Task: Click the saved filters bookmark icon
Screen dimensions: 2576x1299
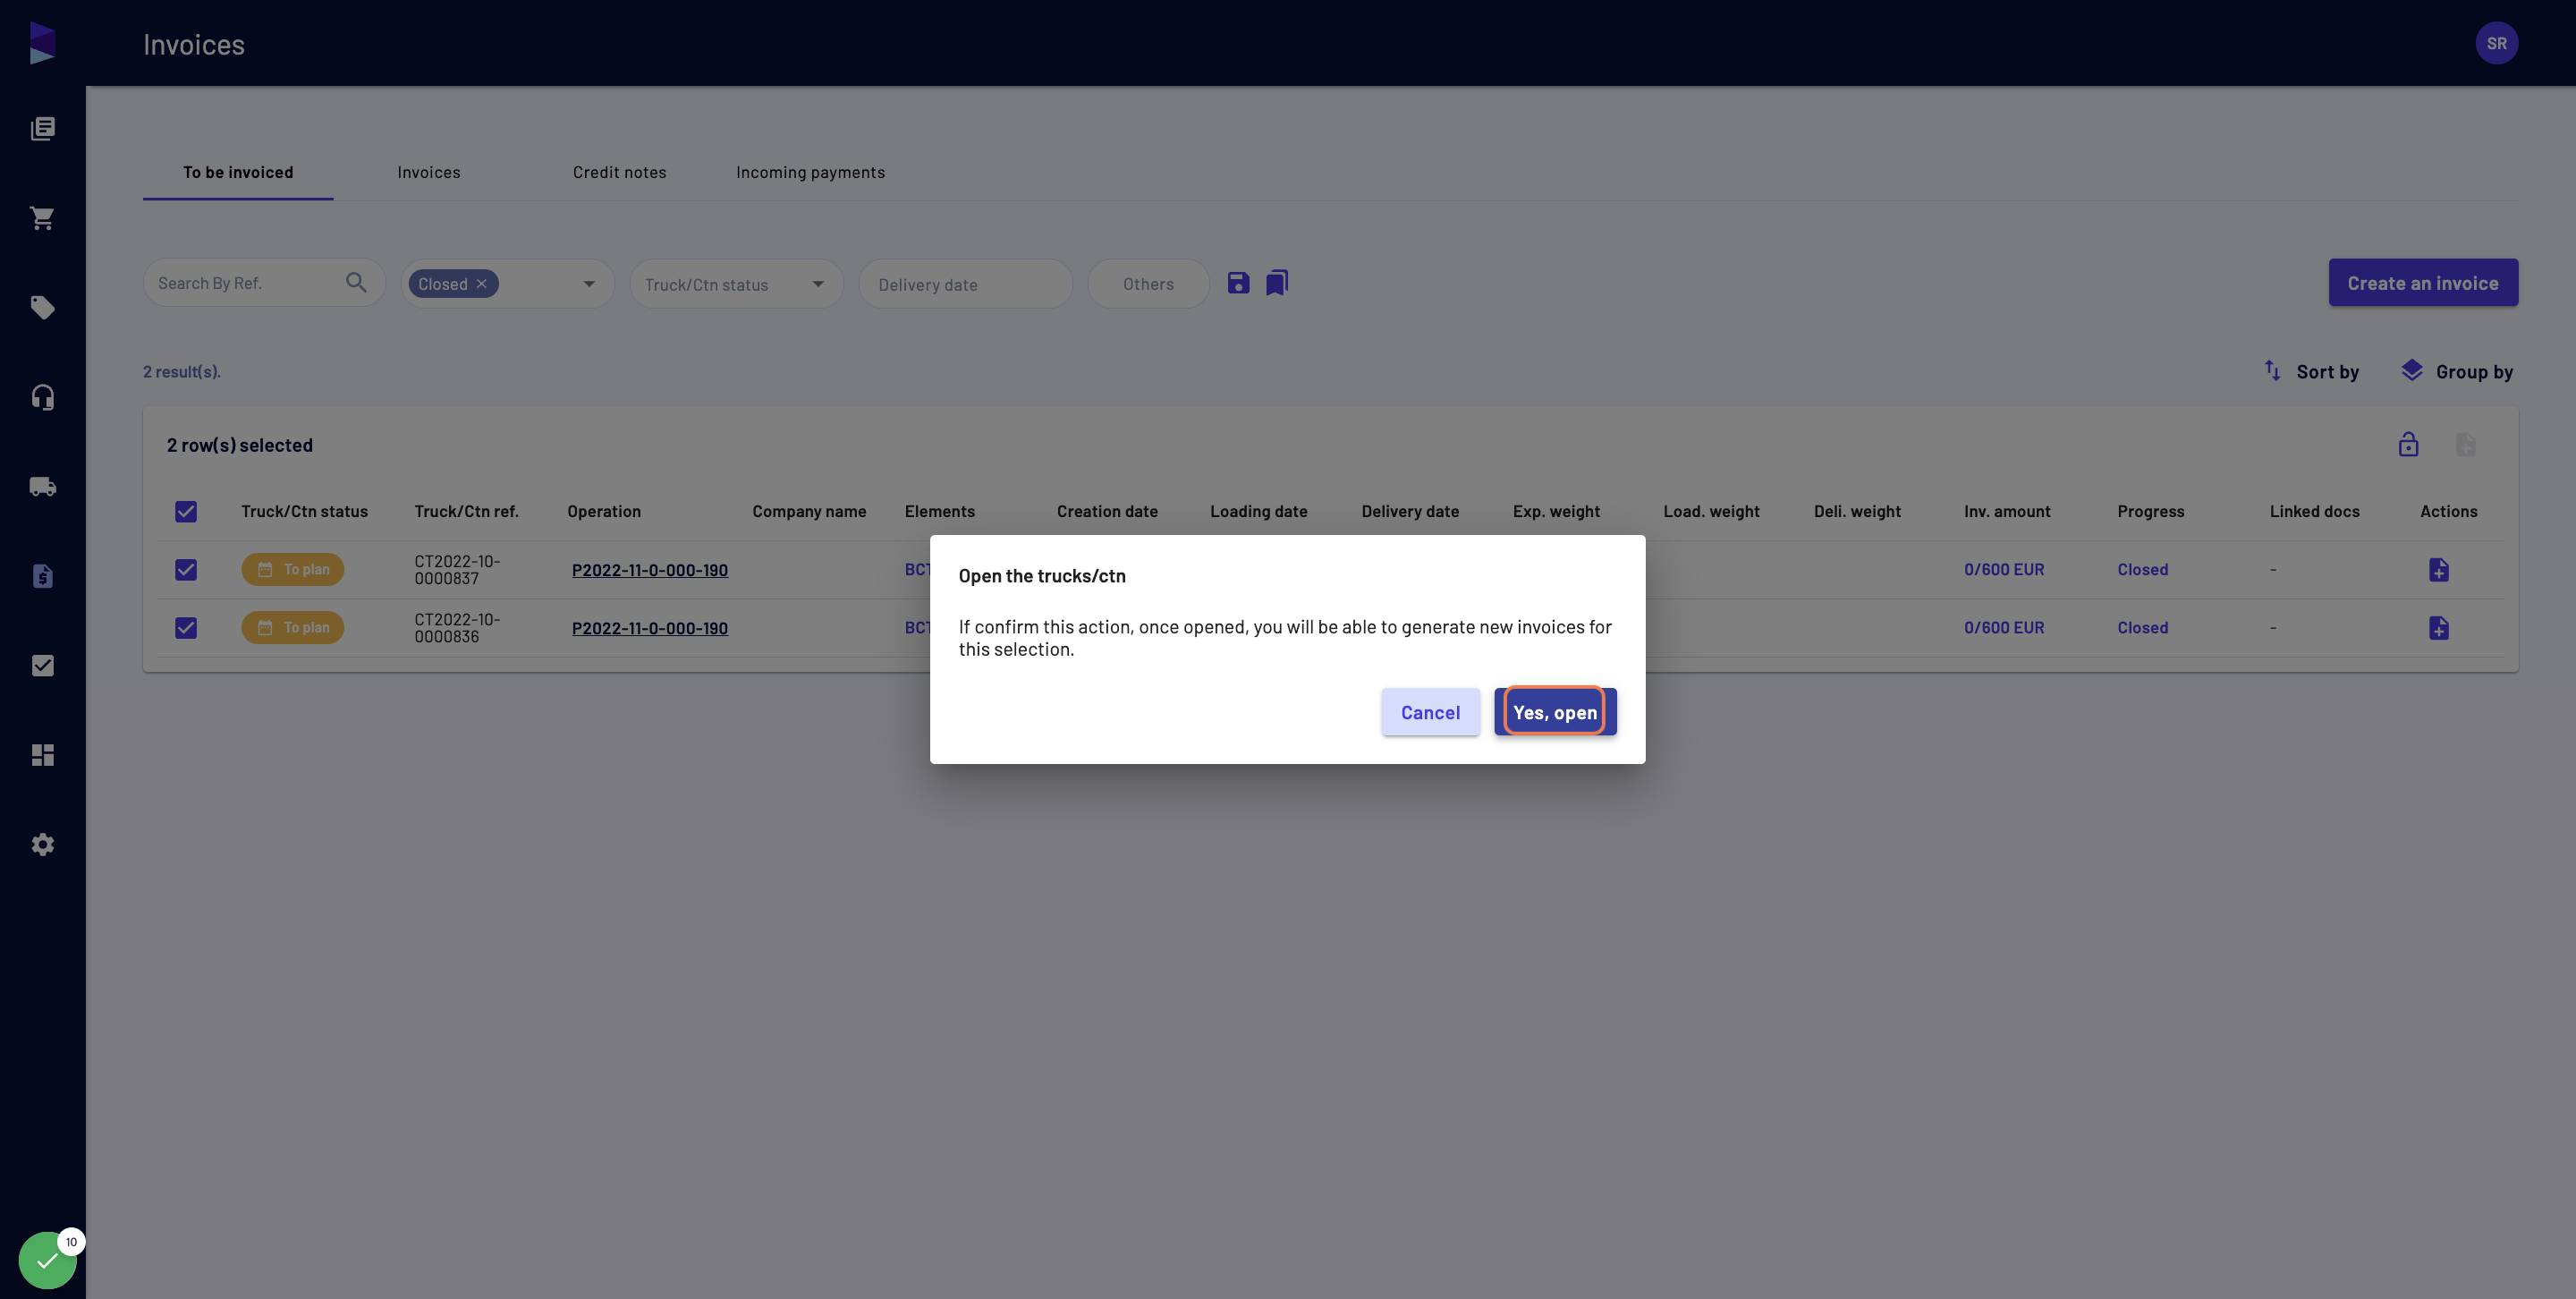Action: point(1277,283)
